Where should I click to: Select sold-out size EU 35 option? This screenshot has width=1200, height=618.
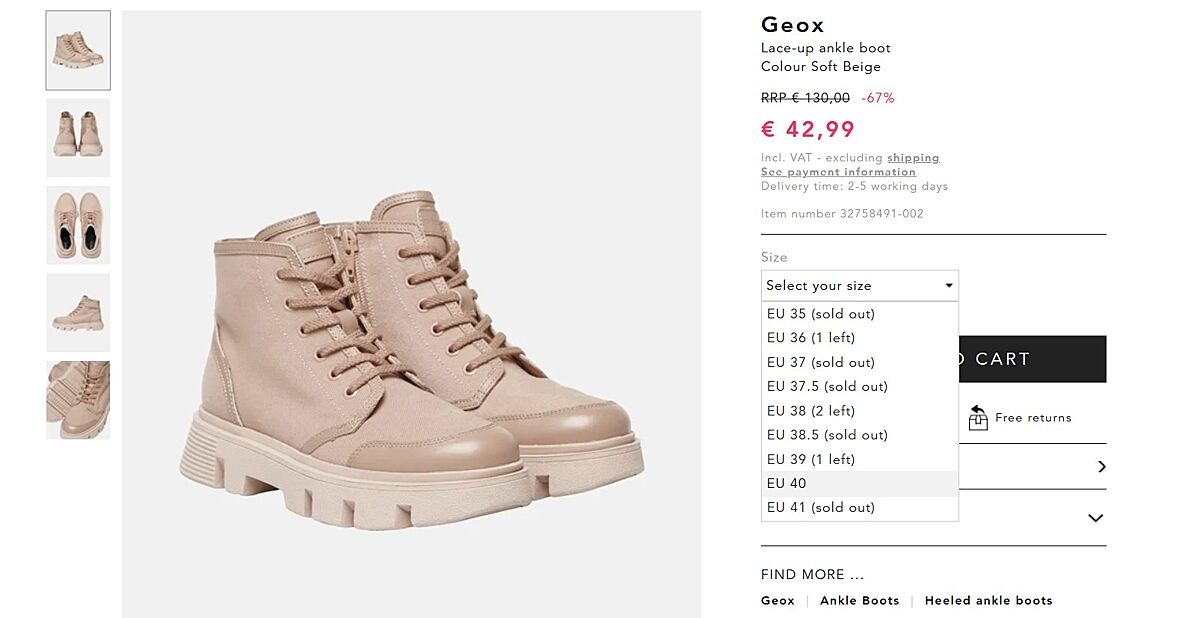[820, 314]
